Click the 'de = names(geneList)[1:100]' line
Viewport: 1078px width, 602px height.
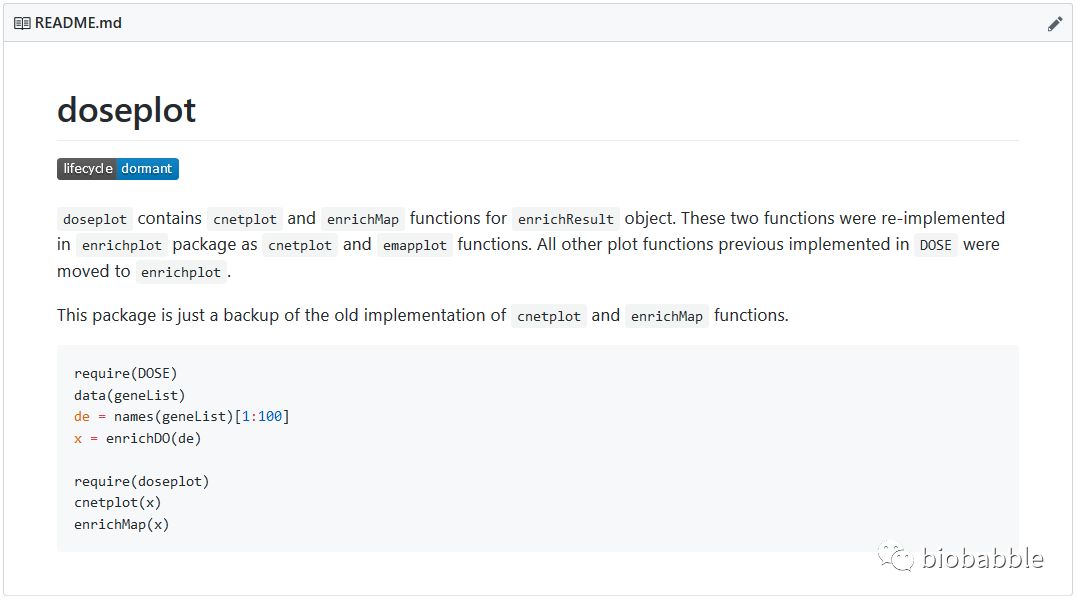point(181,417)
